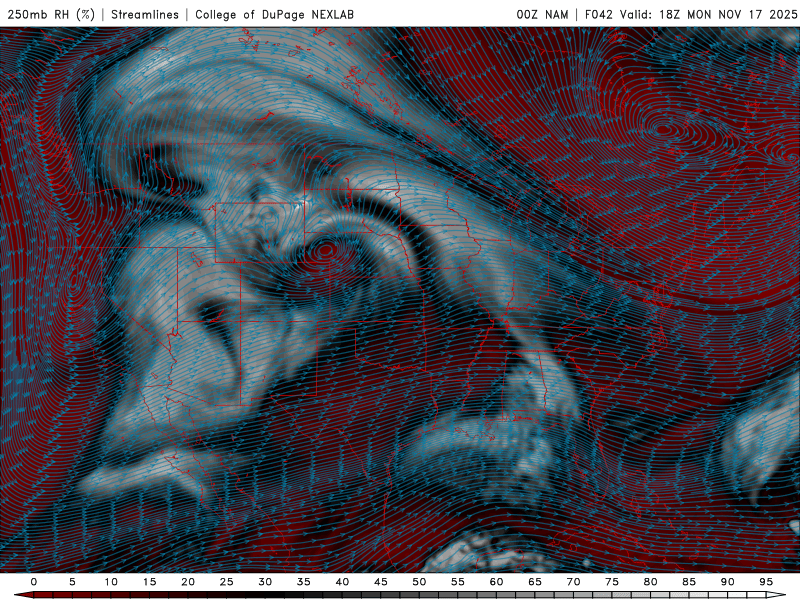This screenshot has height=600, width=800.
Task: Select the 10 value on the color scale
Action: [111, 582]
